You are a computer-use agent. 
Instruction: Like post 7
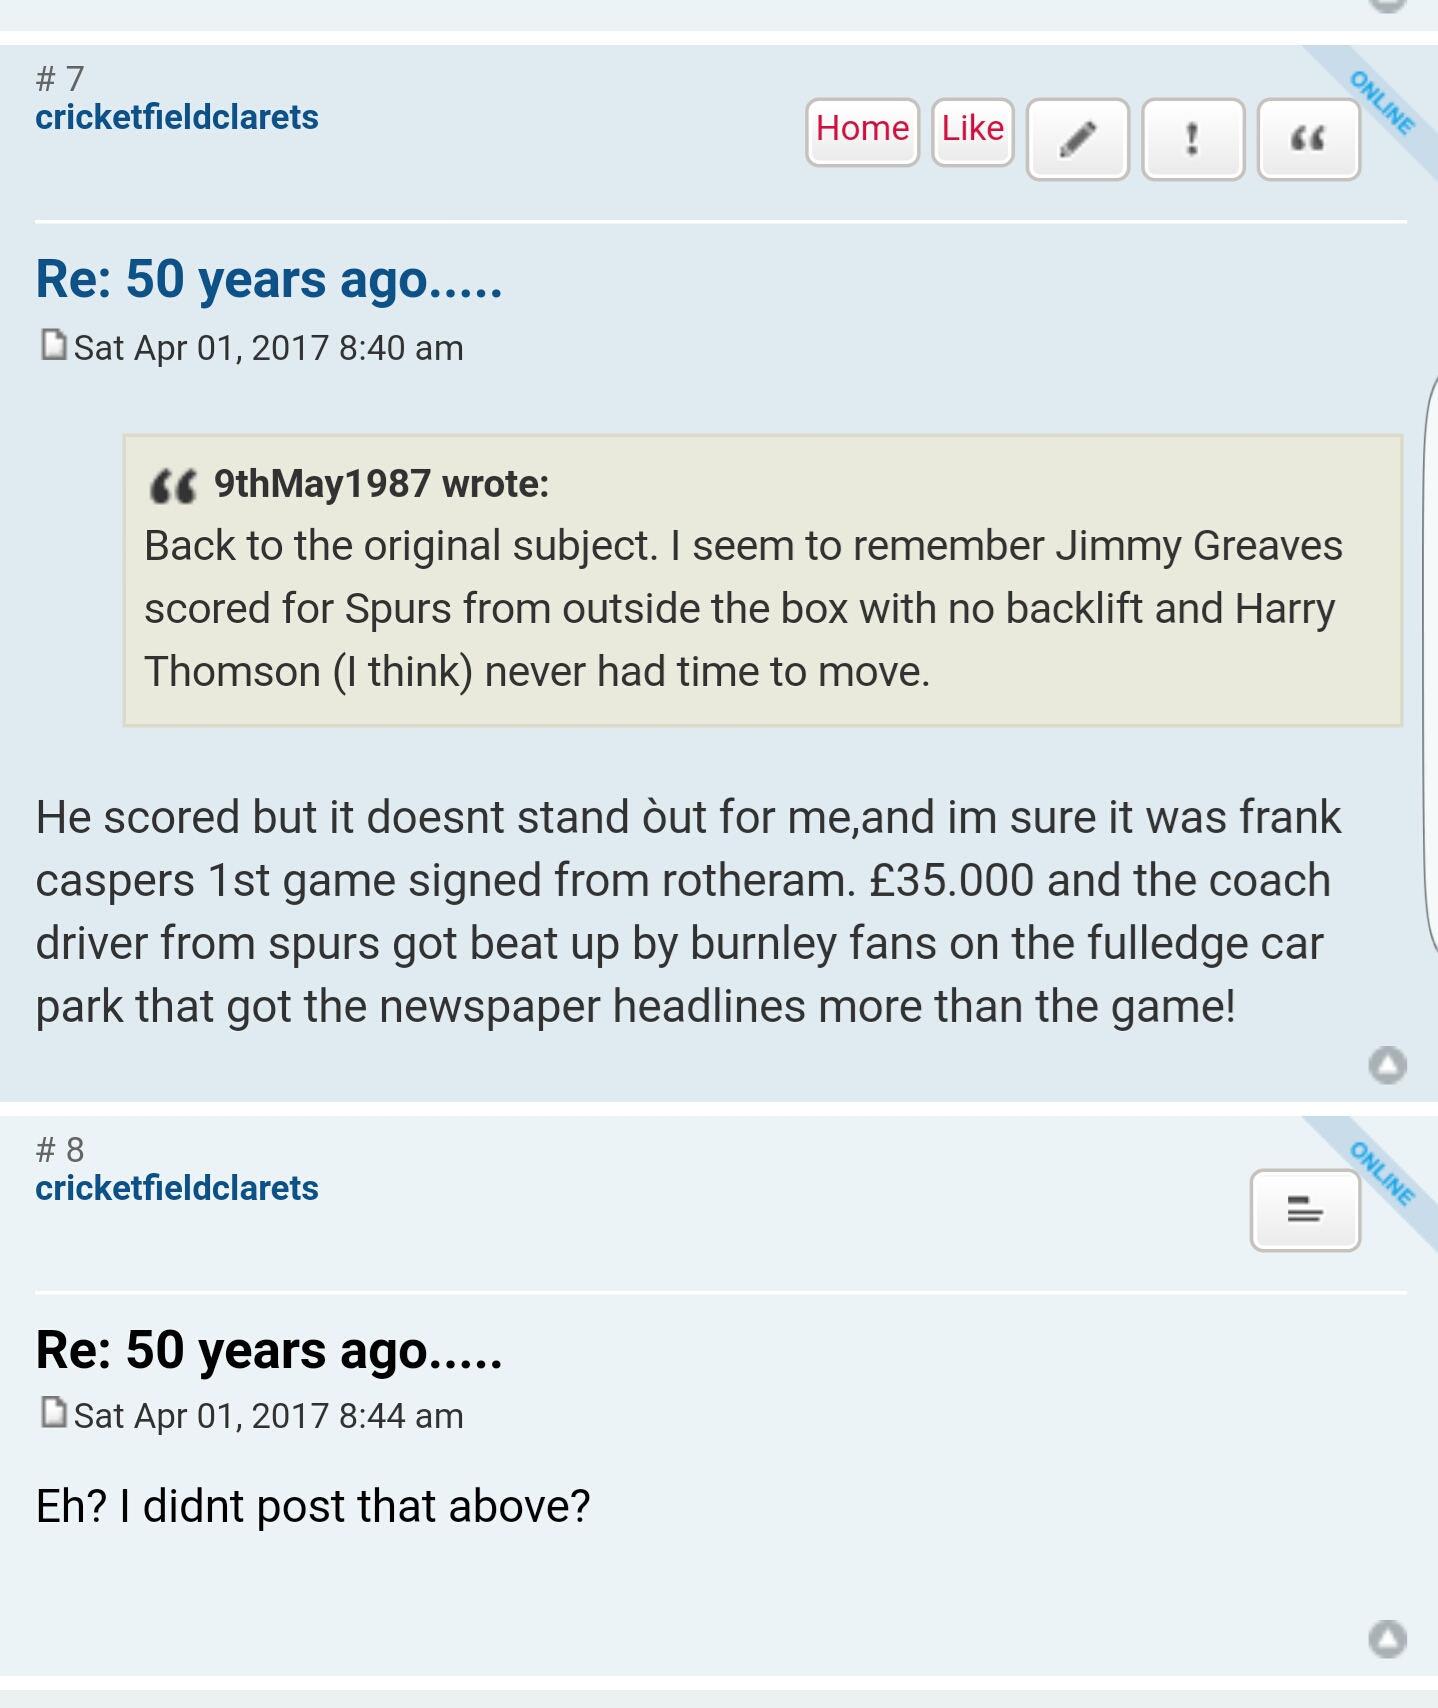973,131
